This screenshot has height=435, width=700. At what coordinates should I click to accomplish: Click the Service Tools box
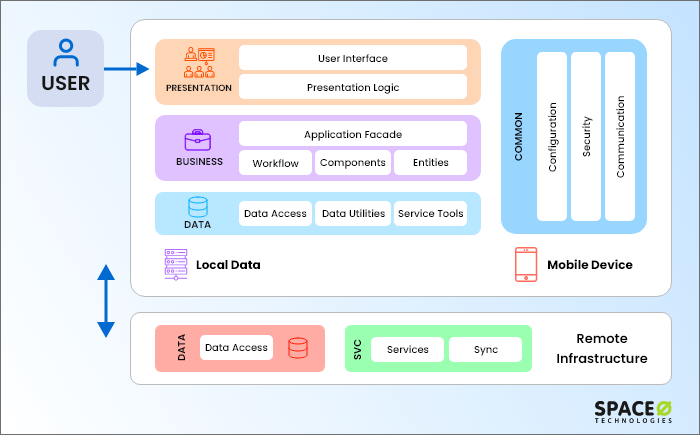430,213
